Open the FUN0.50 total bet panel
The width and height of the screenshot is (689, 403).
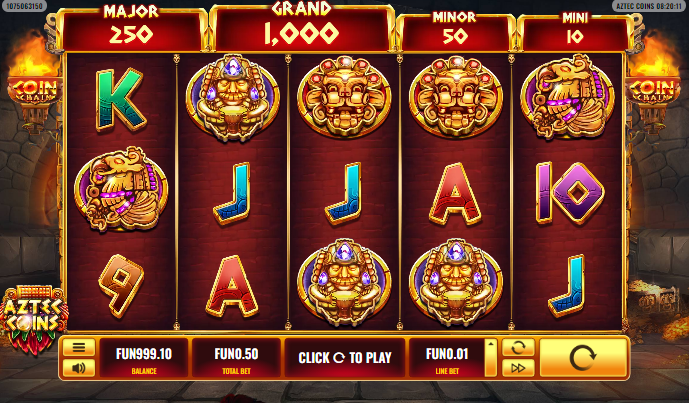(236, 358)
